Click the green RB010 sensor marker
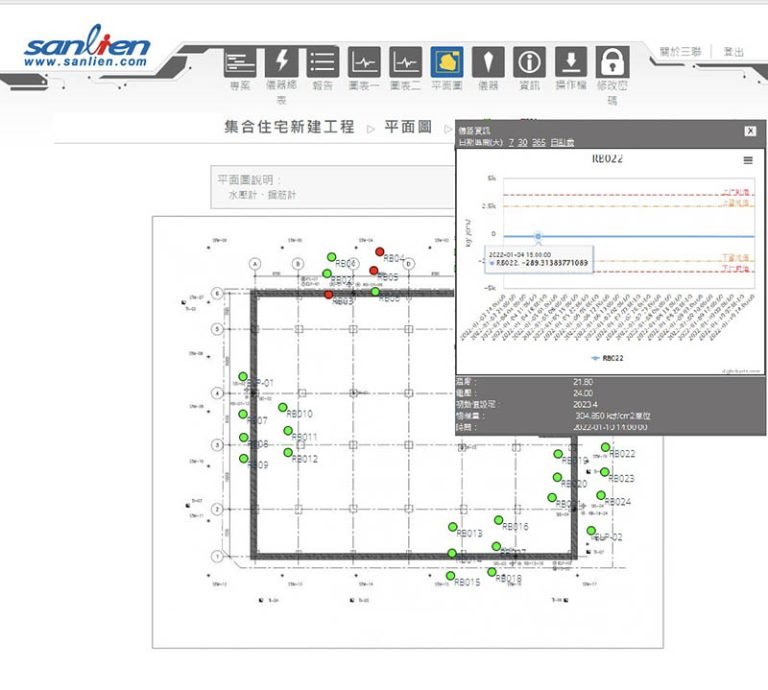The width and height of the screenshot is (768, 690). [x=283, y=407]
